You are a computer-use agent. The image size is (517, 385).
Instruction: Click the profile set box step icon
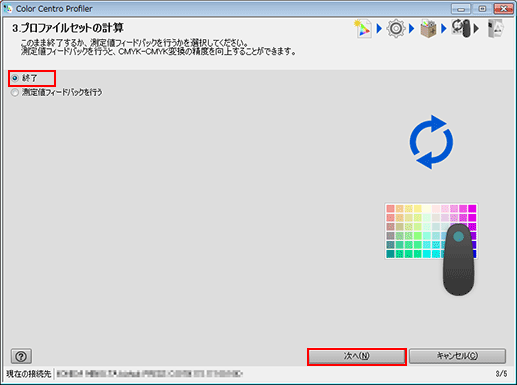tap(428, 29)
